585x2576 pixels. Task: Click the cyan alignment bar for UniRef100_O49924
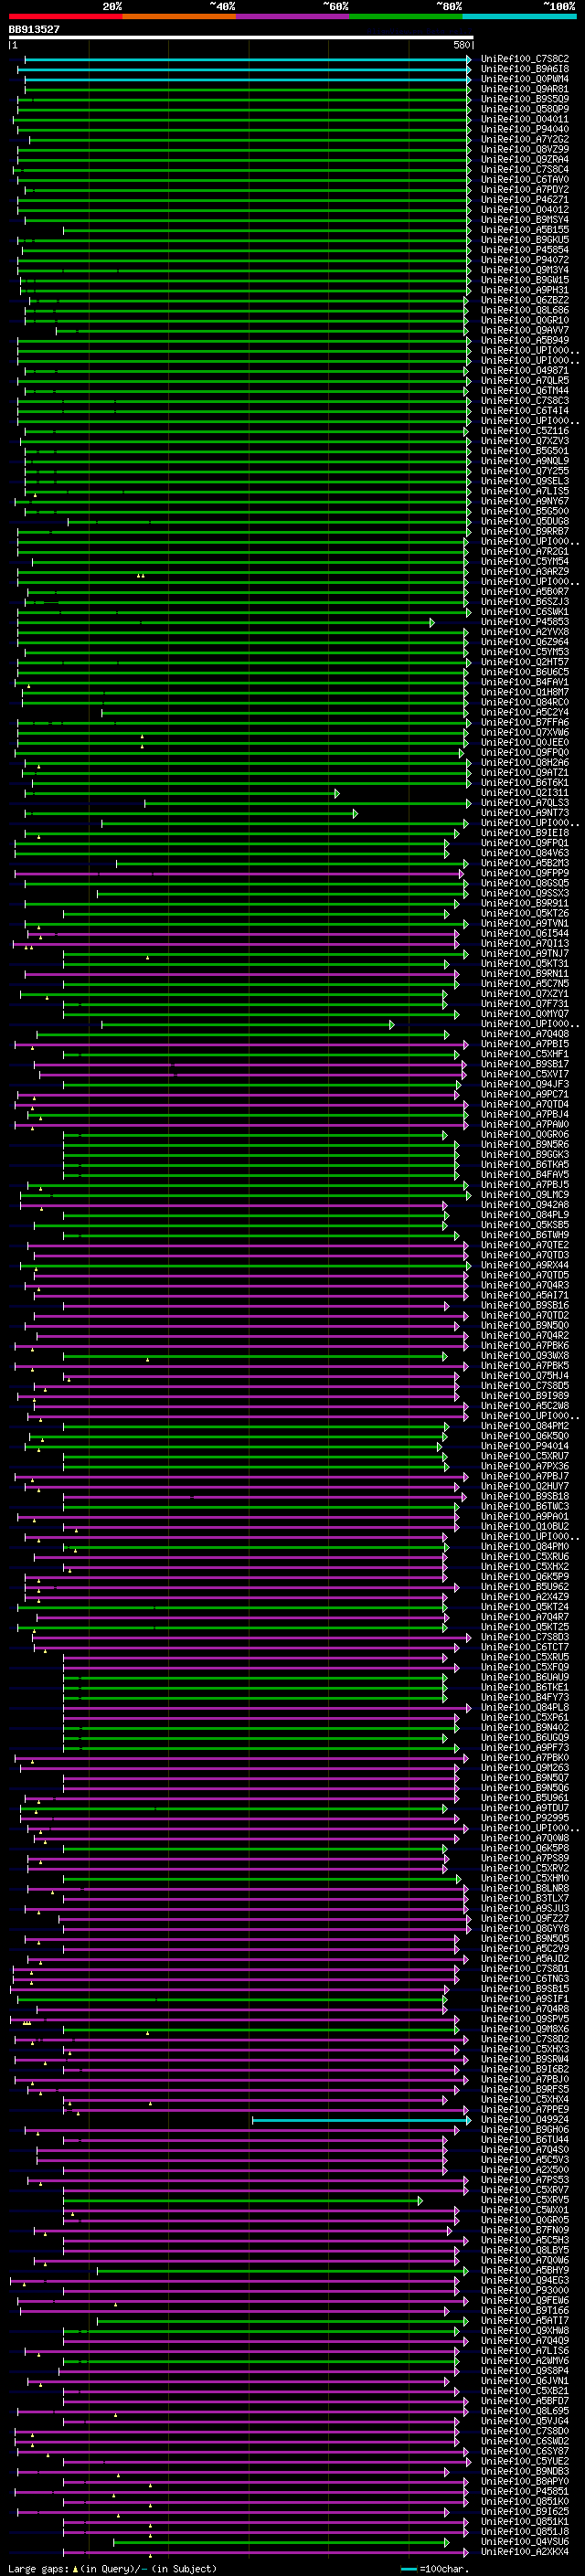tap(360, 2120)
